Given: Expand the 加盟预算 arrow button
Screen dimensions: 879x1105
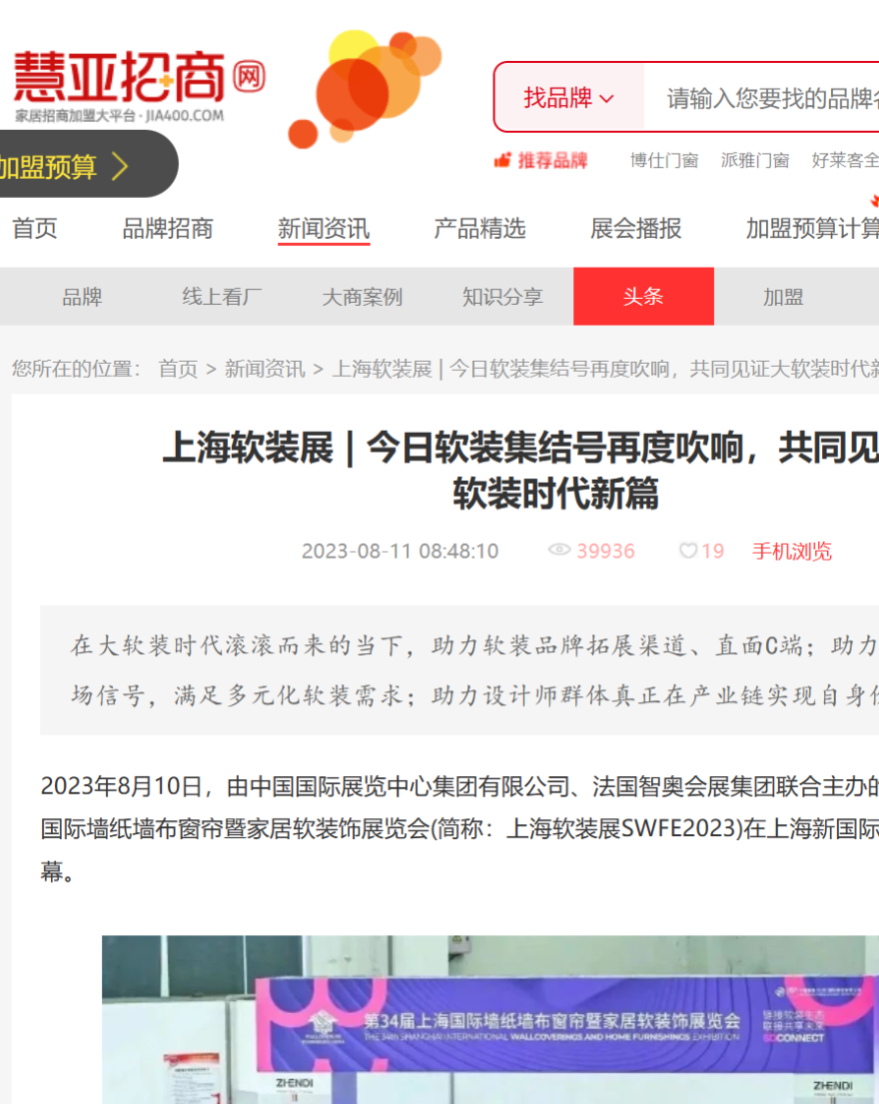Looking at the screenshot, I should click(119, 166).
